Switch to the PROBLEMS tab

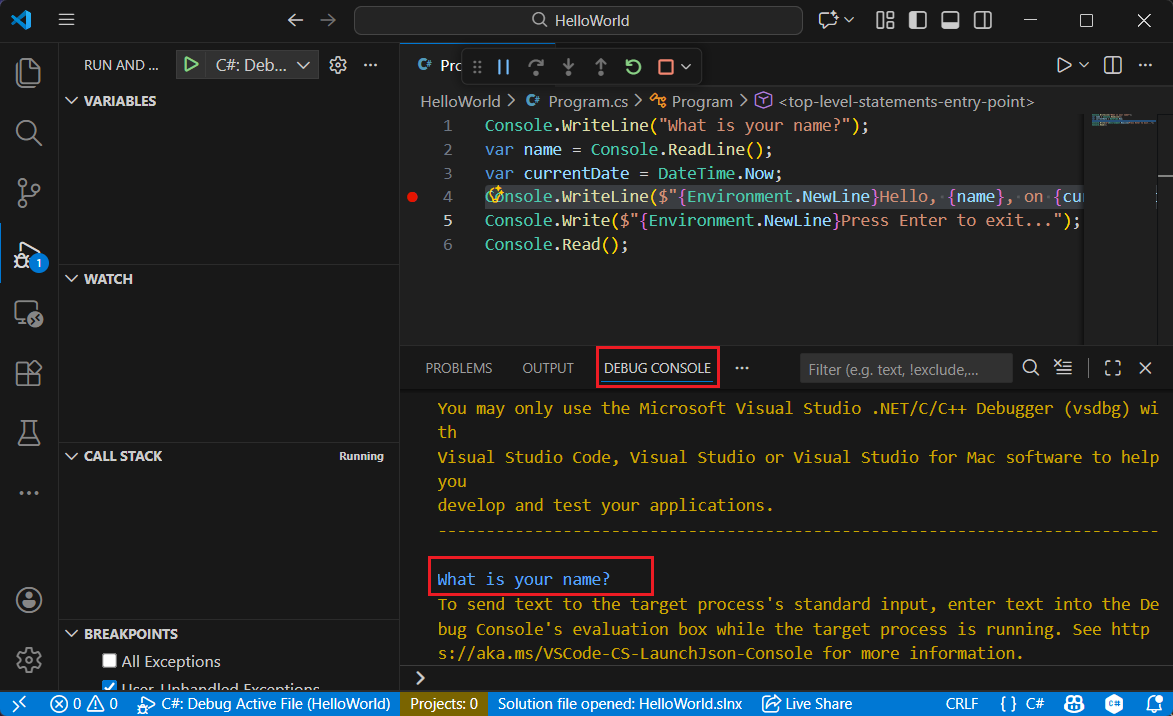click(x=458, y=367)
